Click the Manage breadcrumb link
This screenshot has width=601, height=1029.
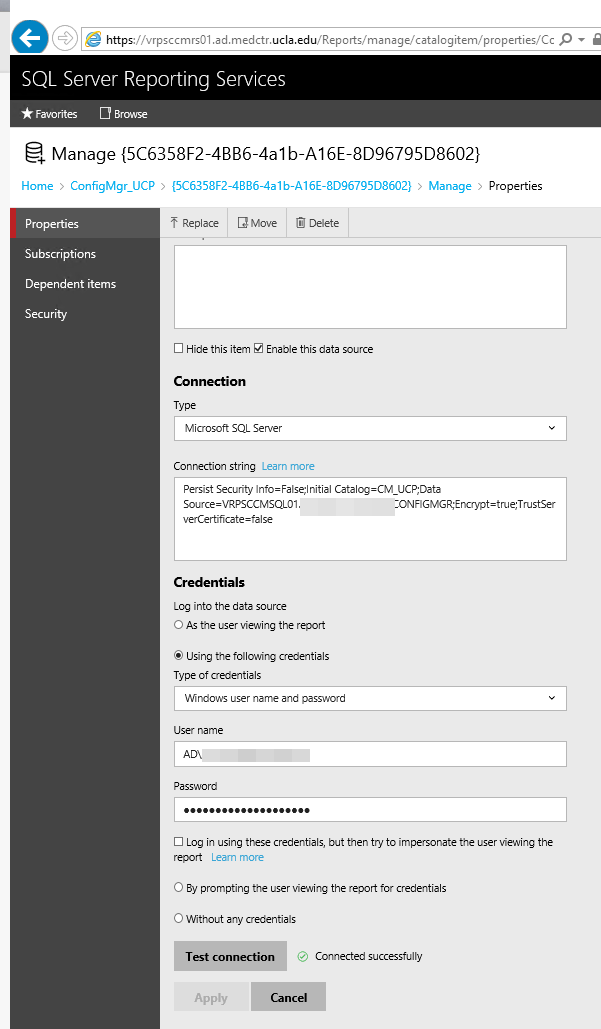tap(449, 186)
